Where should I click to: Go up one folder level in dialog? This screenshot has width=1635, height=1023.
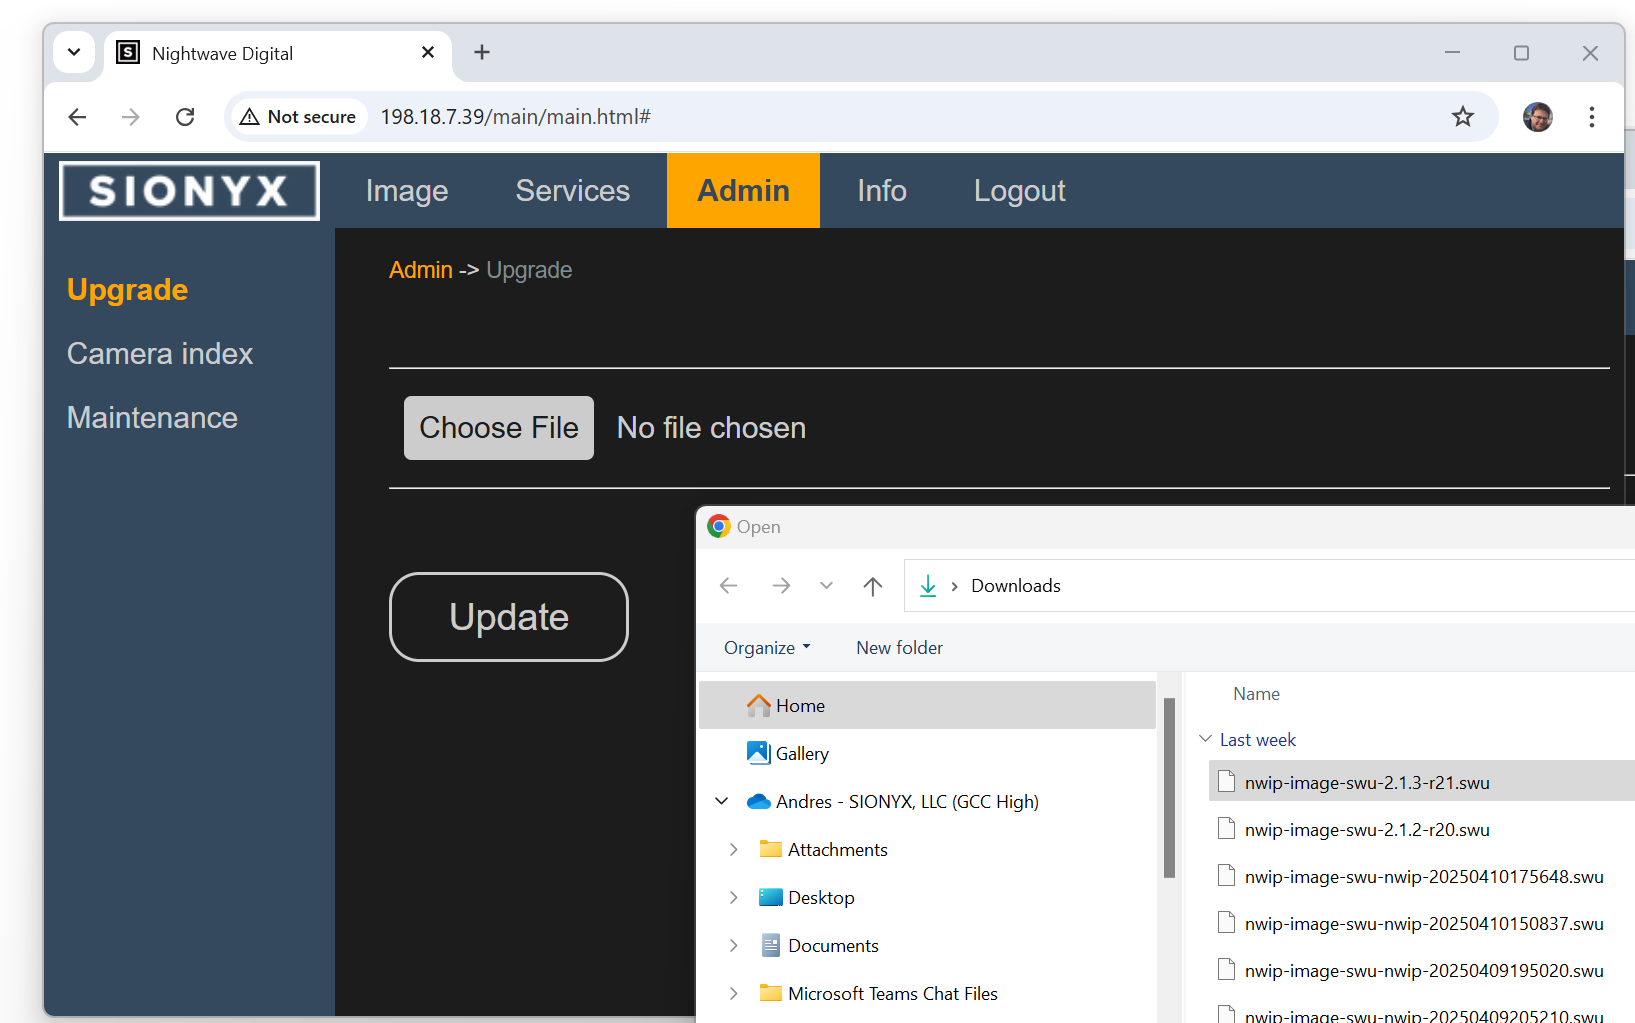point(872,586)
